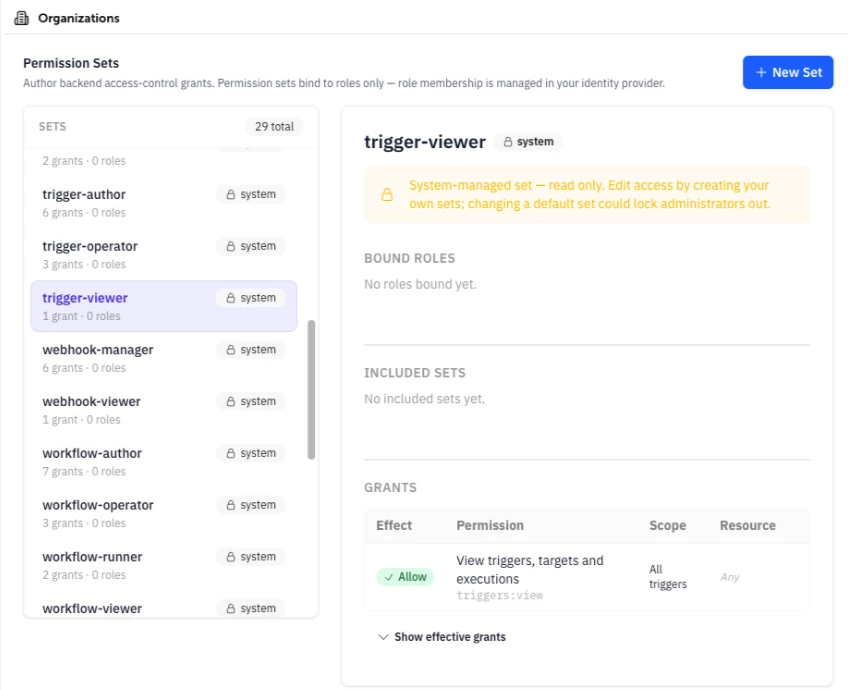Click the Permission Sets page heading
Screen dimensions: 848x690
pos(71,63)
